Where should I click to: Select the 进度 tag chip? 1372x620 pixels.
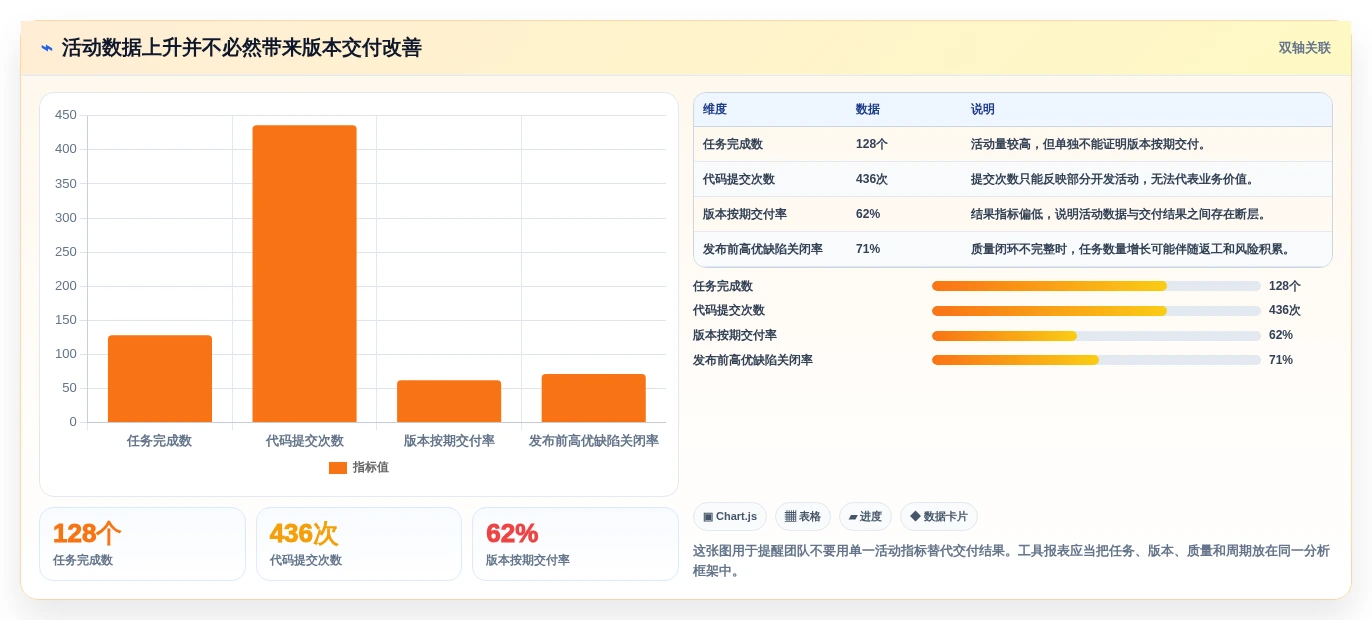coord(865,517)
